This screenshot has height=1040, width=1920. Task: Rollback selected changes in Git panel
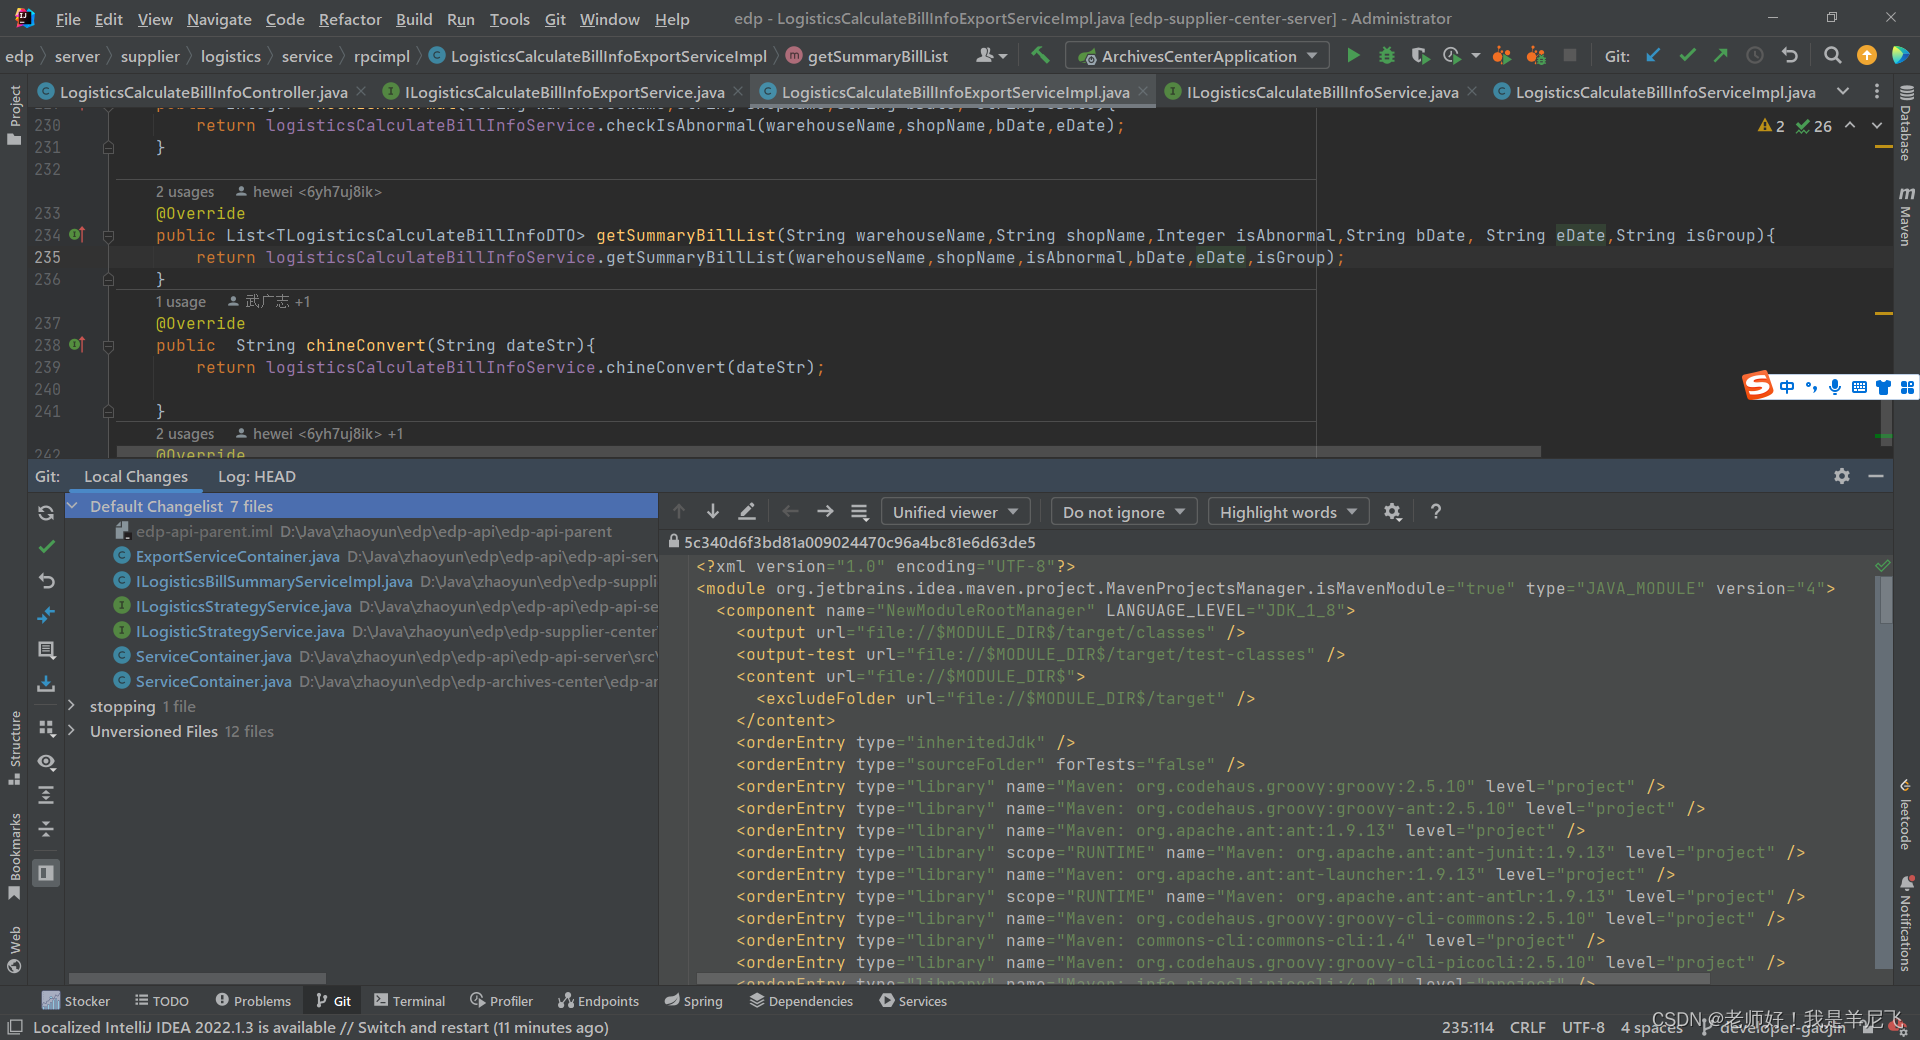point(46,581)
